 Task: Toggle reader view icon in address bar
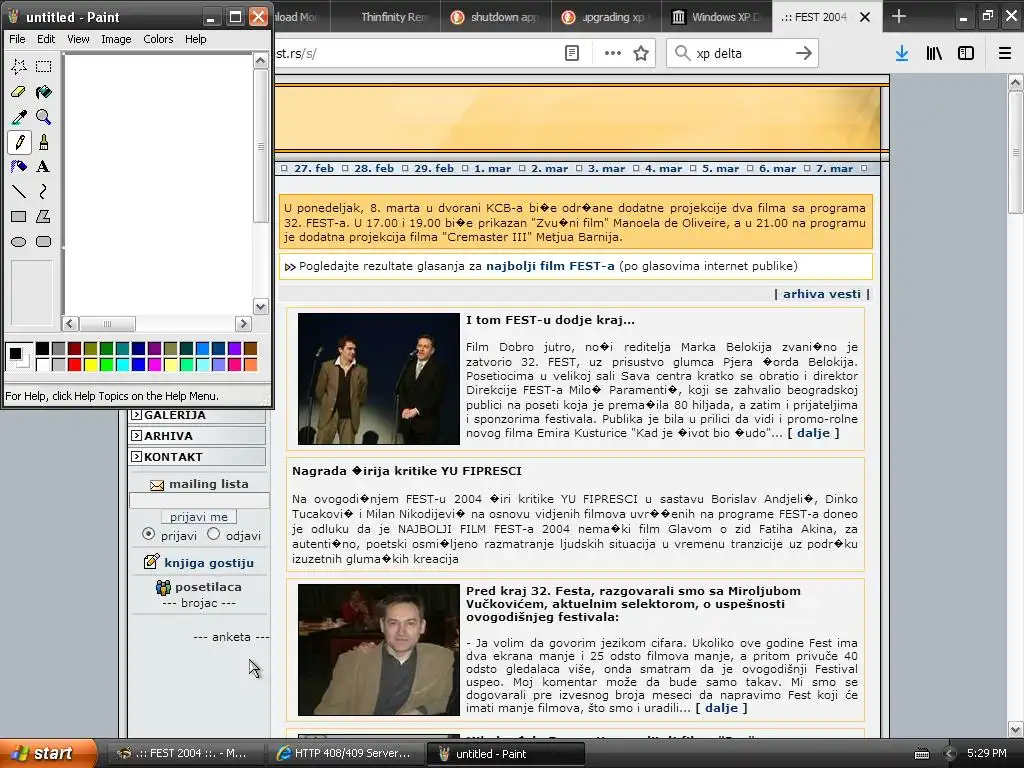coord(572,53)
